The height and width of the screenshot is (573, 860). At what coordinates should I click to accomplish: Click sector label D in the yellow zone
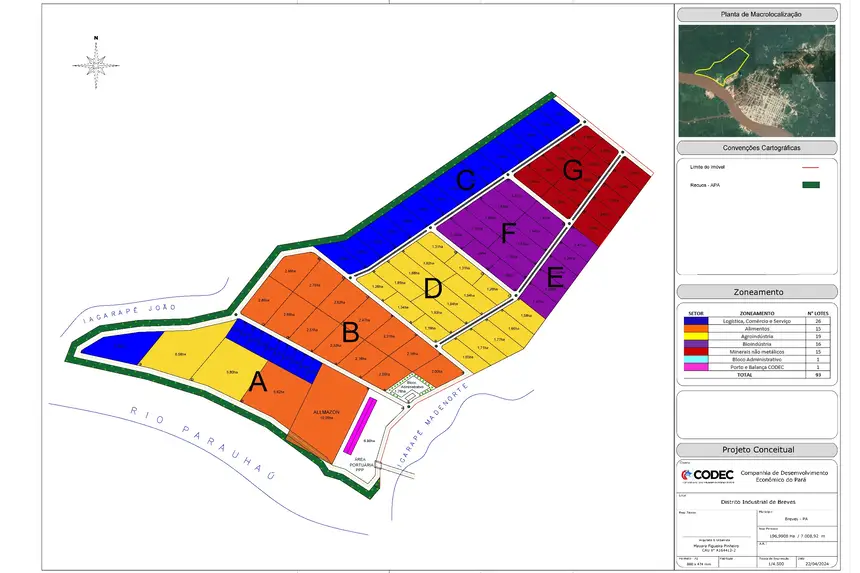tap(433, 290)
